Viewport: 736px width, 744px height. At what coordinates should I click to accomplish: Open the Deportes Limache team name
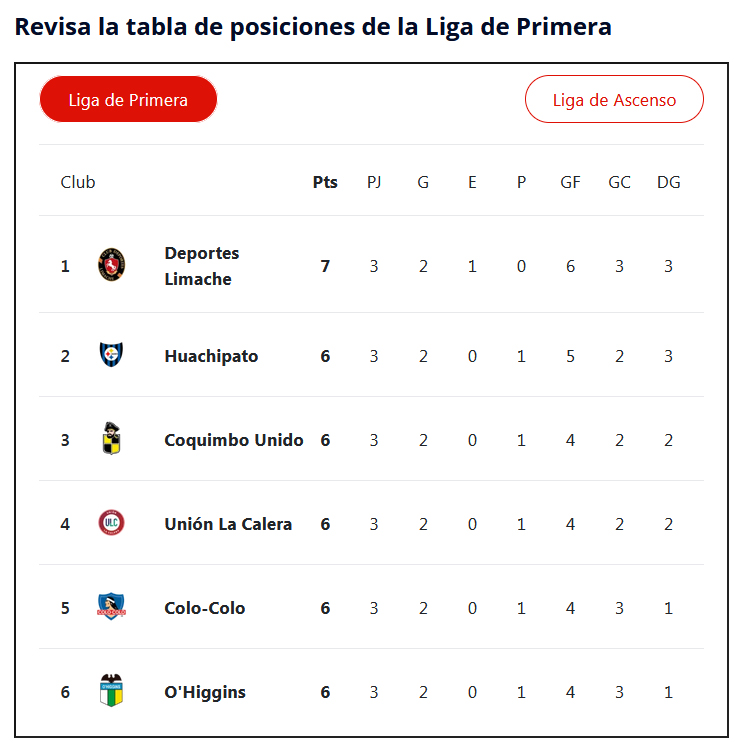click(x=202, y=266)
